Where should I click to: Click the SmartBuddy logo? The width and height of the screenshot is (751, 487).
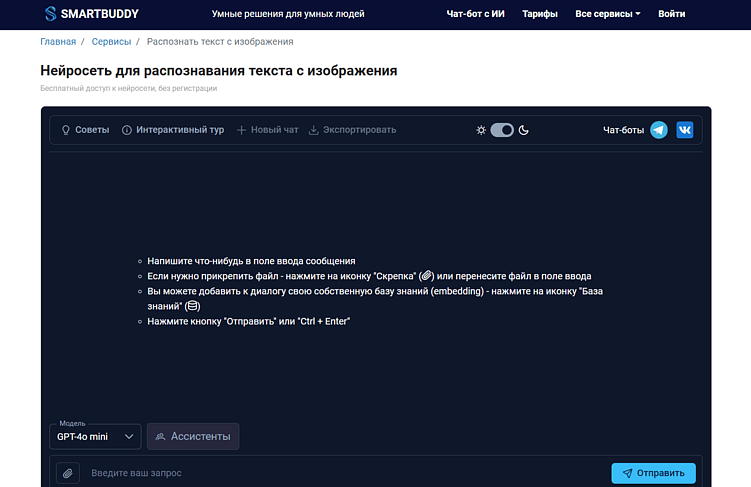click(50, 14)
